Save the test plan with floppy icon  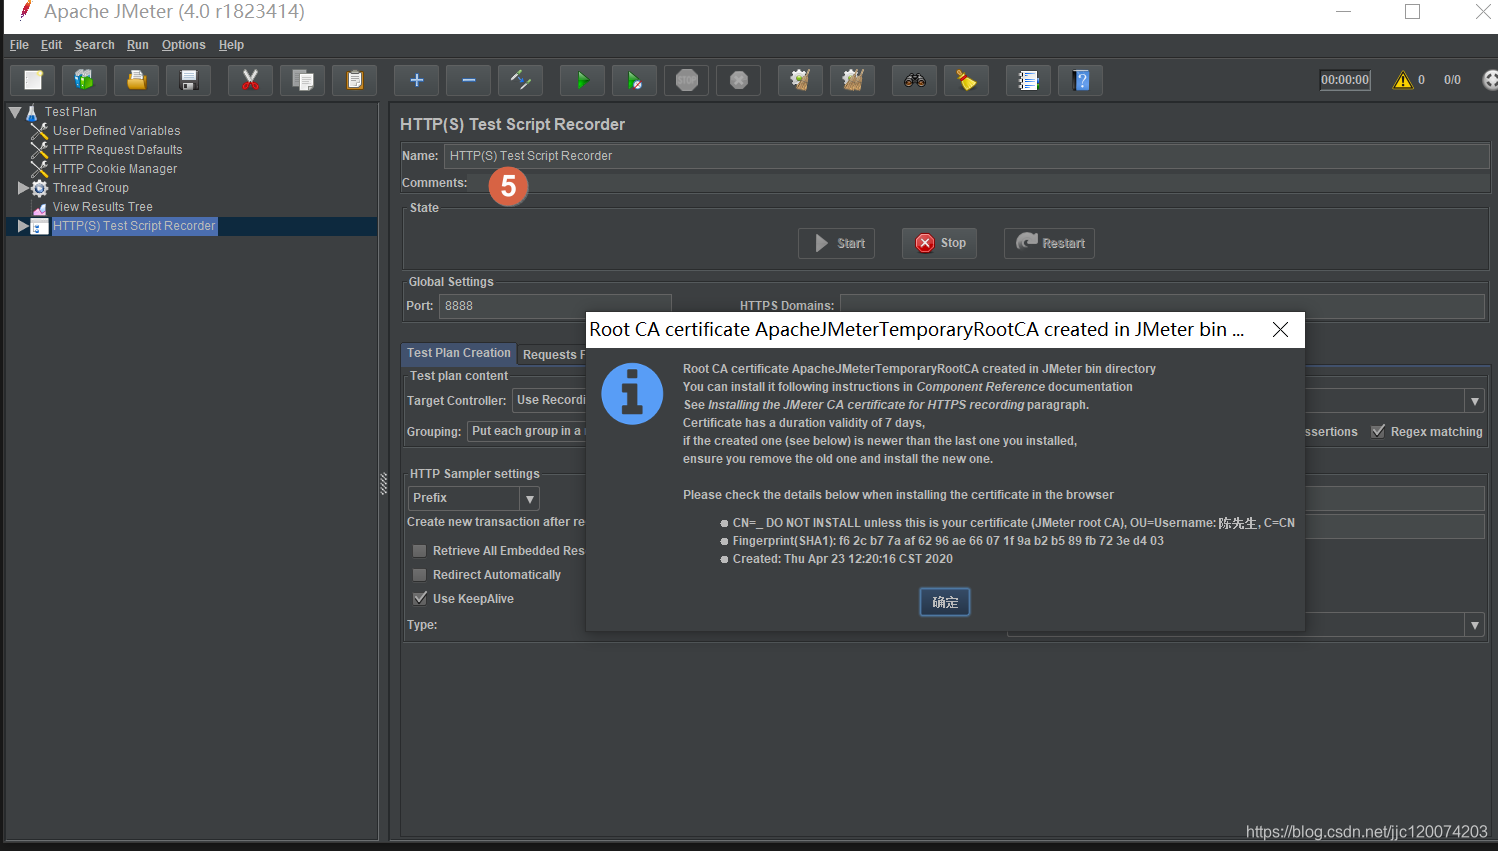click(x=188, y=80)
